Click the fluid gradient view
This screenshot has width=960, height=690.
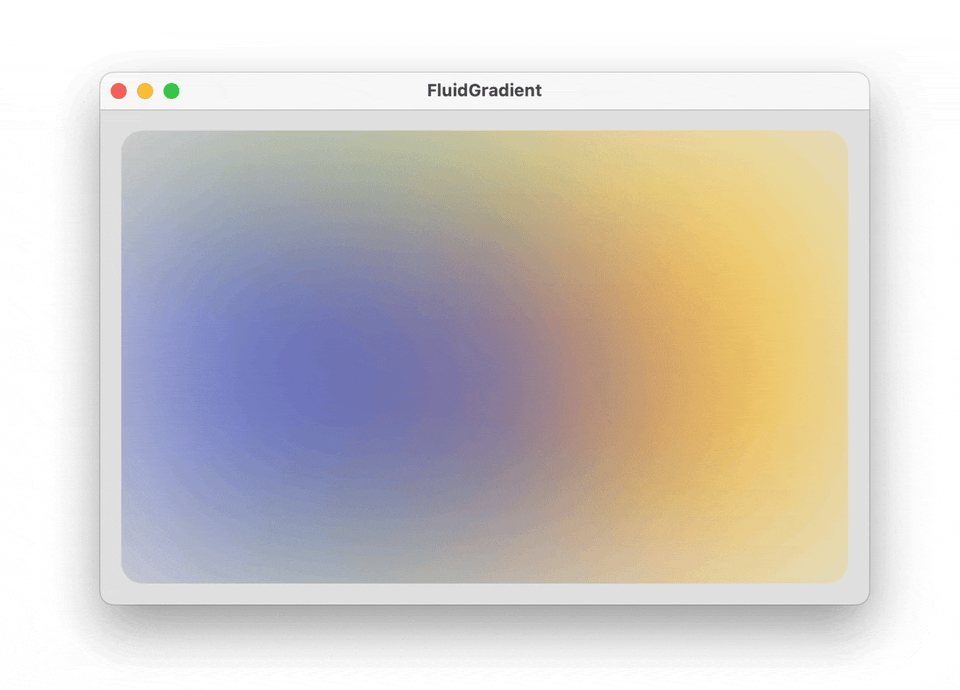coord(484,356)
